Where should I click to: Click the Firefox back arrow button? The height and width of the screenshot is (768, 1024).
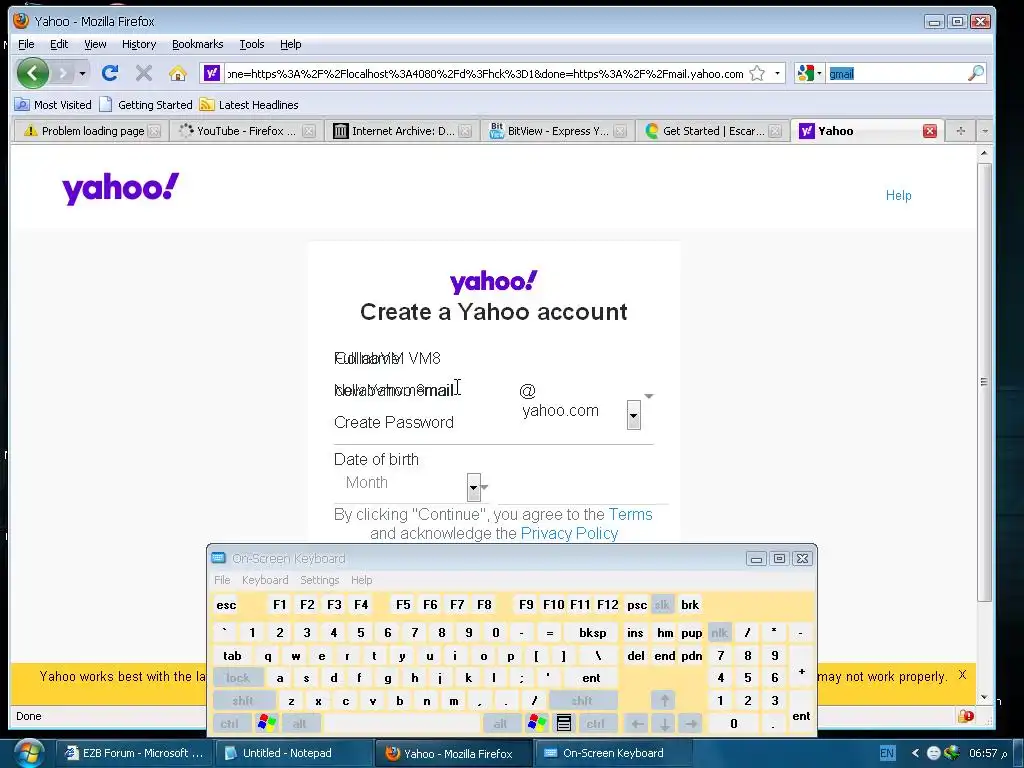[x=33, y=72]
